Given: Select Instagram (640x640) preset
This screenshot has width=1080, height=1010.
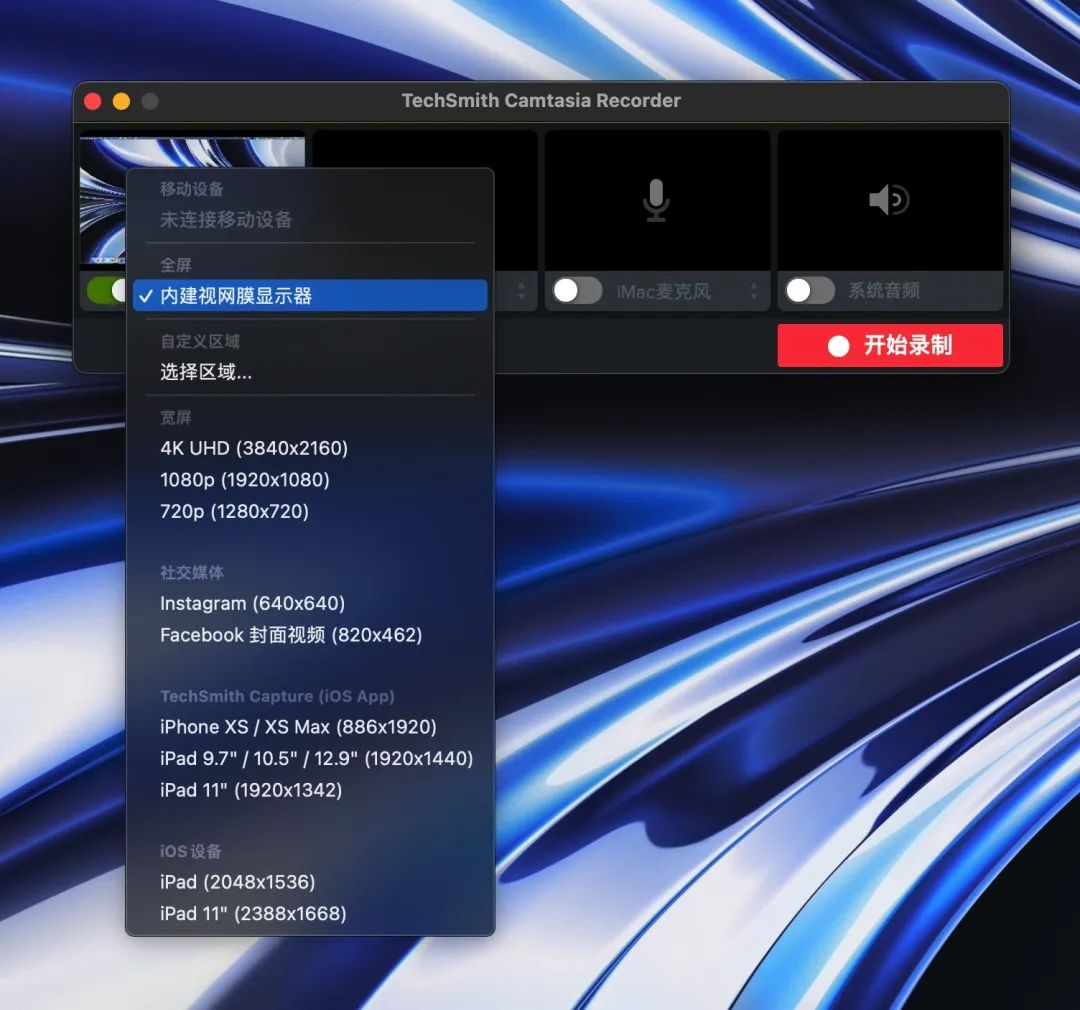Looking at the screenshot, I should click(310, 604).
